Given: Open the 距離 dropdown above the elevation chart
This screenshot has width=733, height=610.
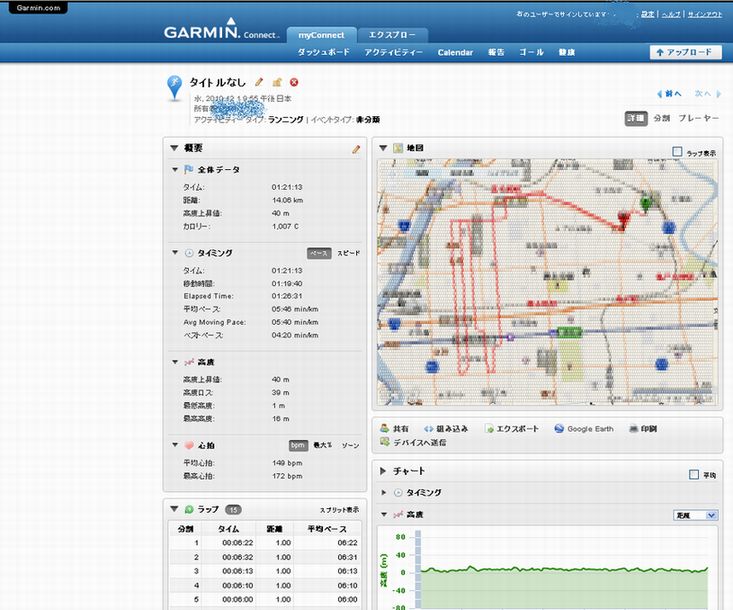Looking at the screenshot, I should coord(695,515).
